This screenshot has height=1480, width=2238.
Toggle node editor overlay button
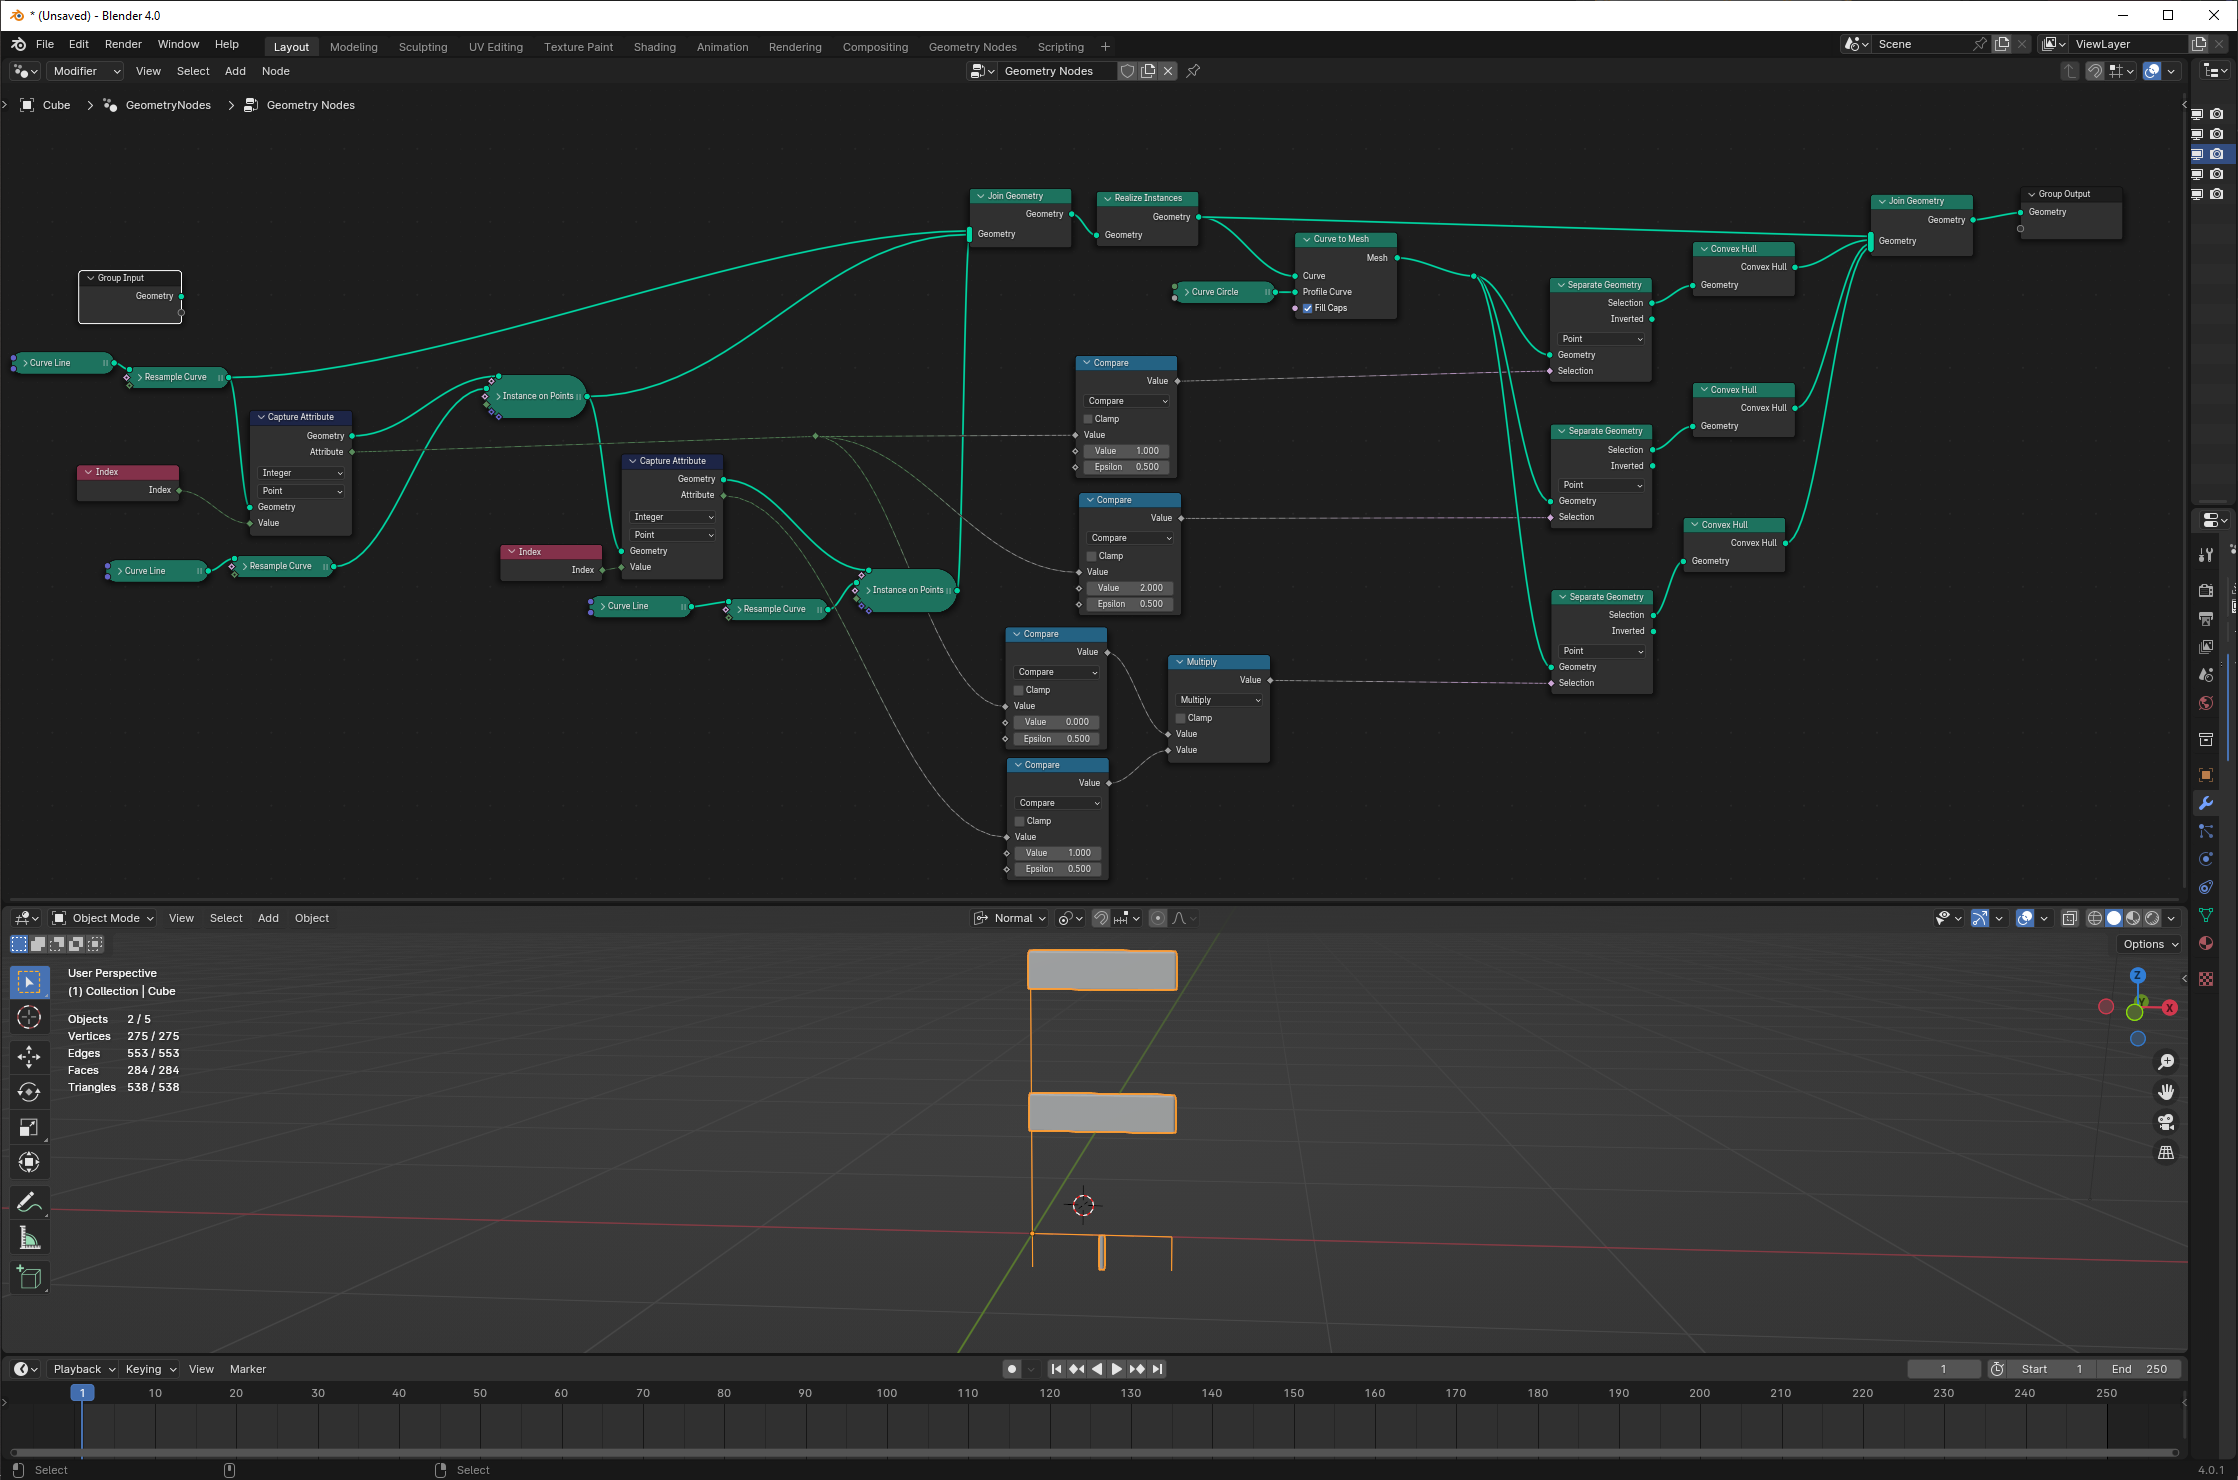(x=2152, y=71)
